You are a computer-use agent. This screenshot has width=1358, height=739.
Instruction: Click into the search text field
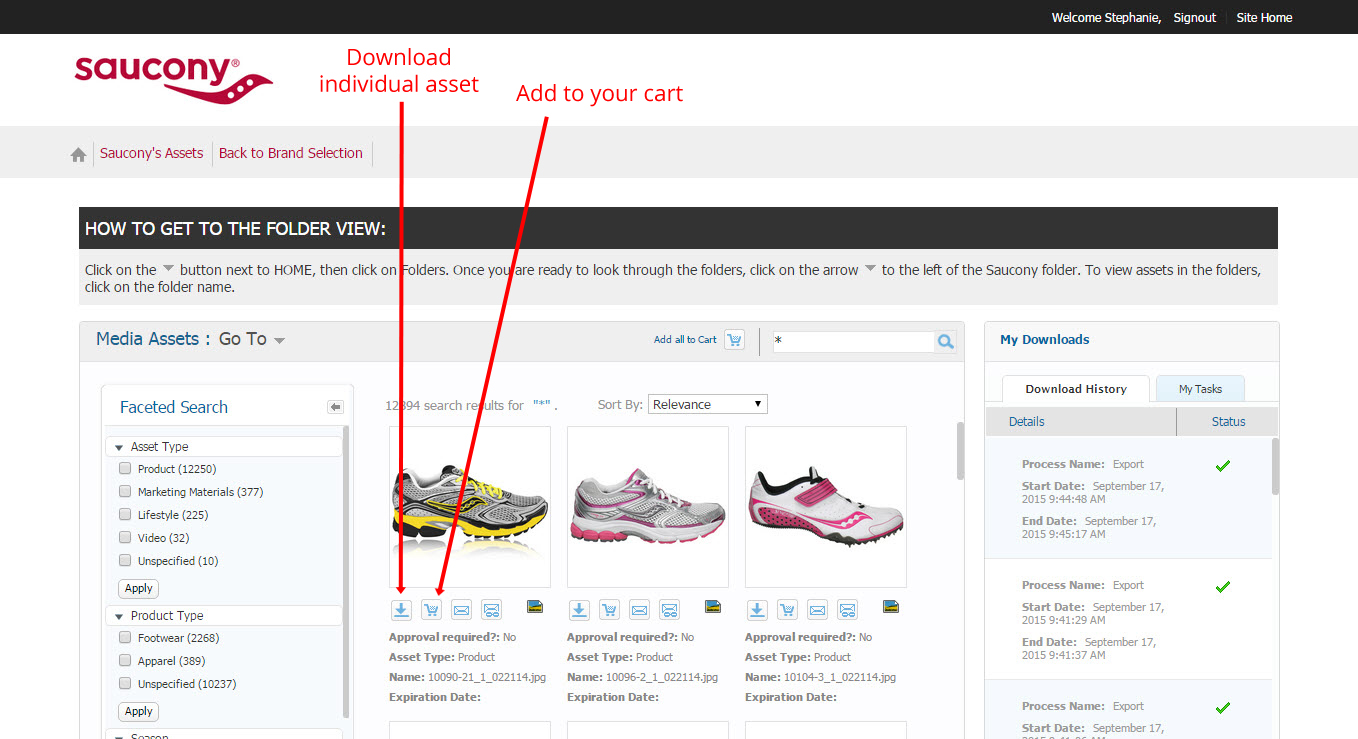click(x=852, y=341)
